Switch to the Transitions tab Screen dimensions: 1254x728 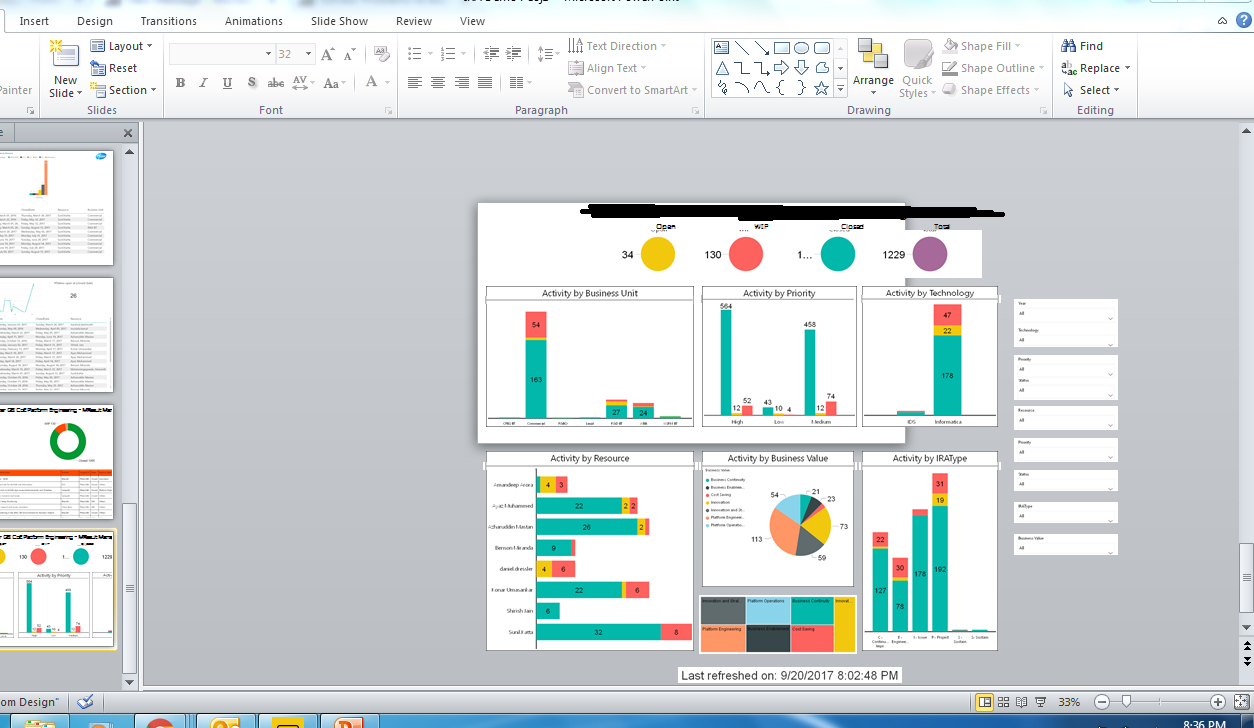[x=169, y=21]
